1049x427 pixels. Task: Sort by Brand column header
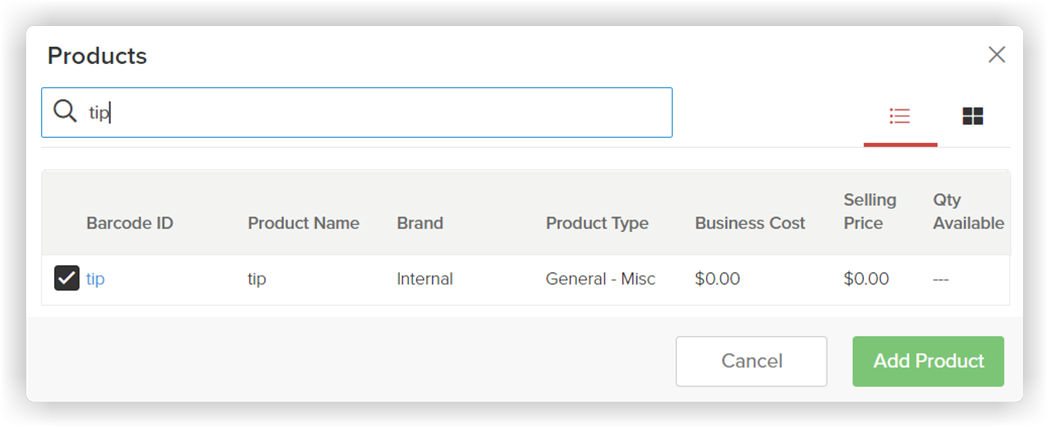[x=420, y=224]
